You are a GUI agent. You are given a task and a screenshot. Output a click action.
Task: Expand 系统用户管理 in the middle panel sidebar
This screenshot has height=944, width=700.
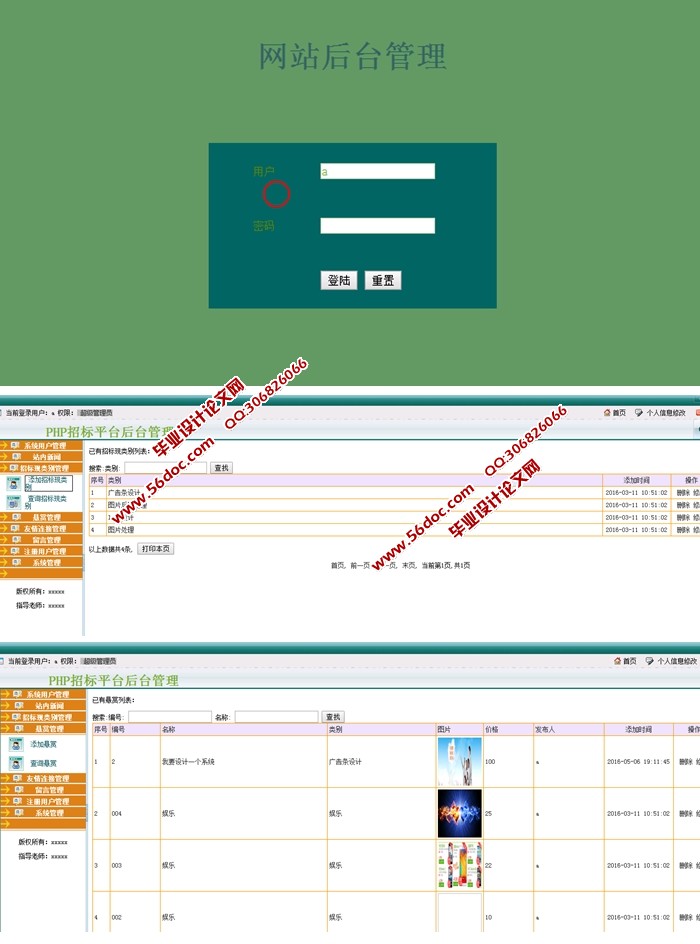click(44, 445)
